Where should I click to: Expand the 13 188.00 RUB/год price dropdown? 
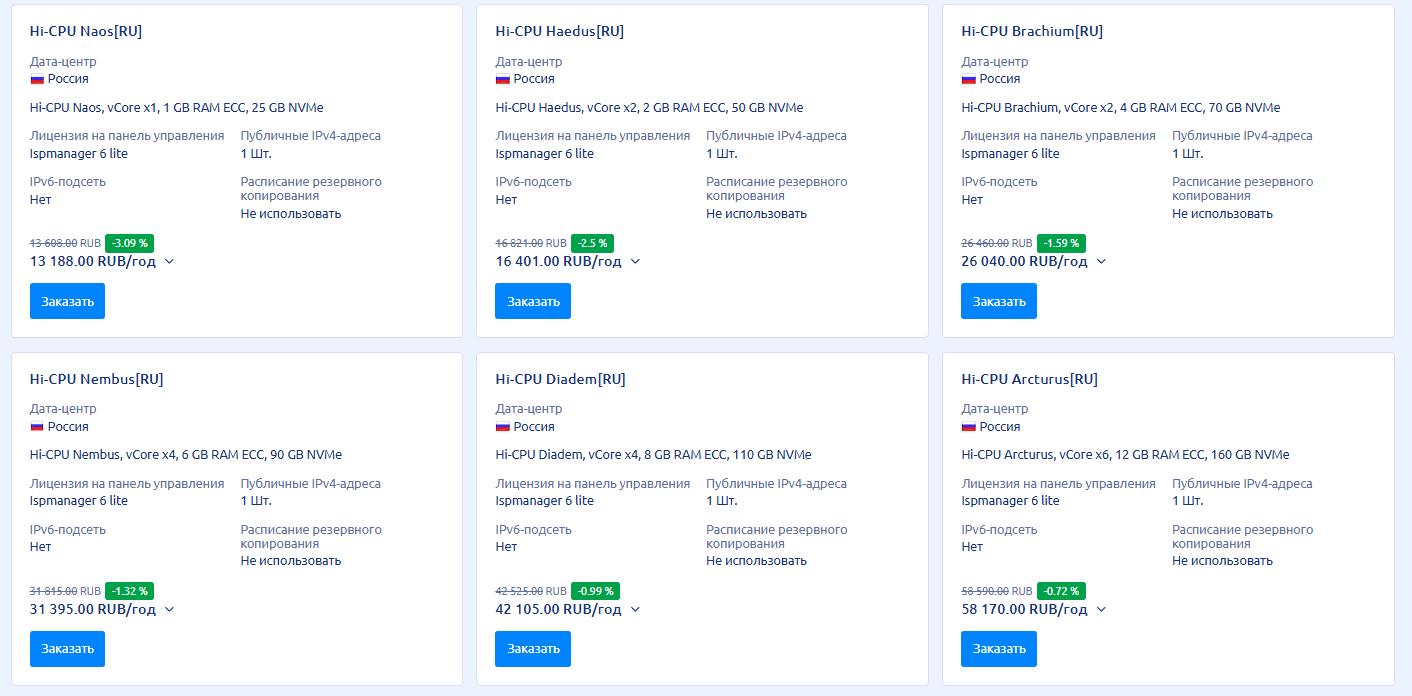click(169, 262)
